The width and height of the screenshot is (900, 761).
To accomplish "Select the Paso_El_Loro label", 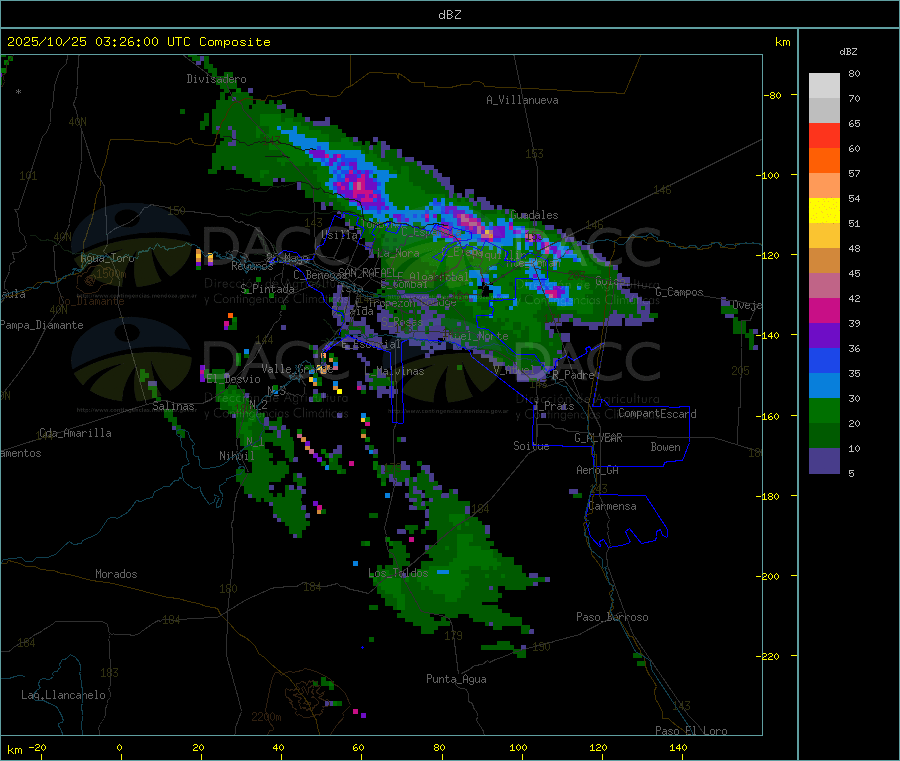I will click(691, 731).
